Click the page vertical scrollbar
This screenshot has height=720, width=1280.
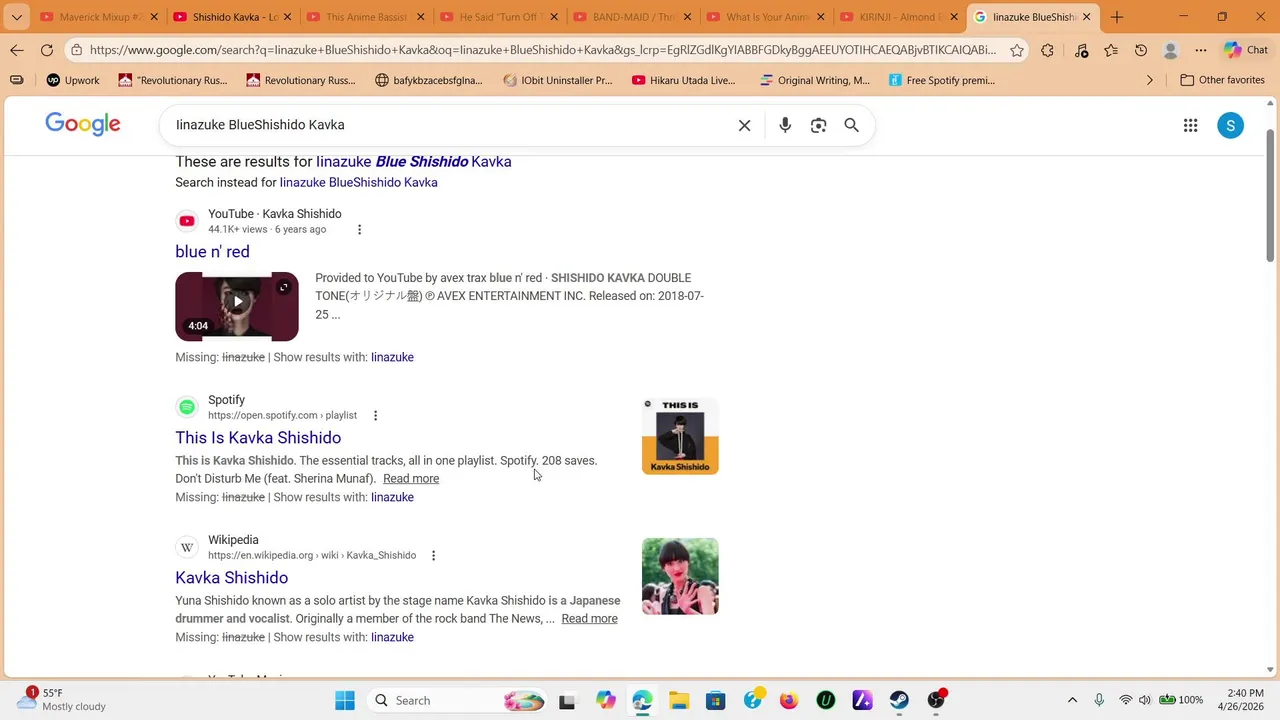click(1271, 195)
